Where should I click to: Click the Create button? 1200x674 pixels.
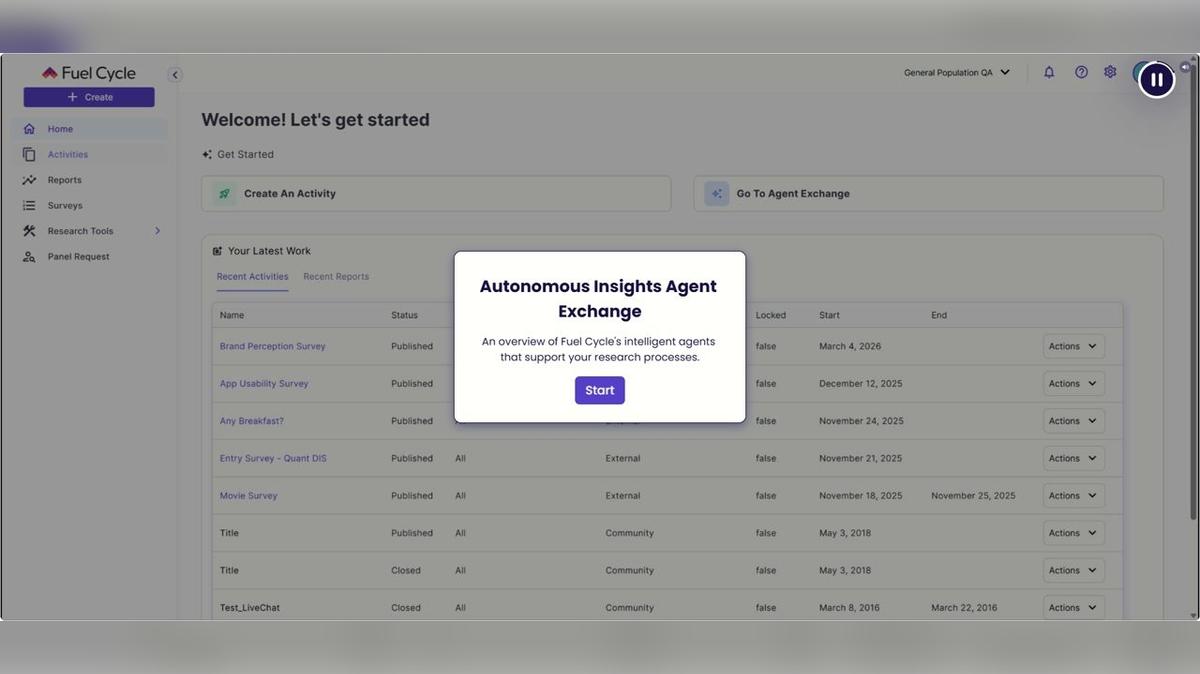pos(89,97)
